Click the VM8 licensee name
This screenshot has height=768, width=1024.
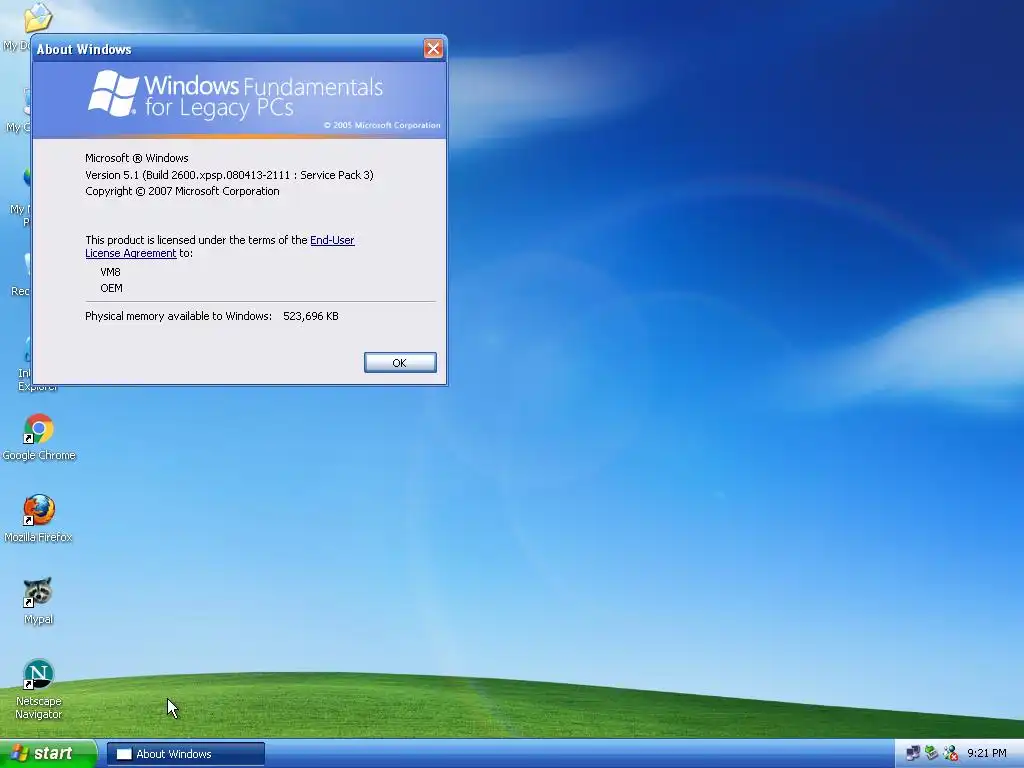(x=110, y=272)
